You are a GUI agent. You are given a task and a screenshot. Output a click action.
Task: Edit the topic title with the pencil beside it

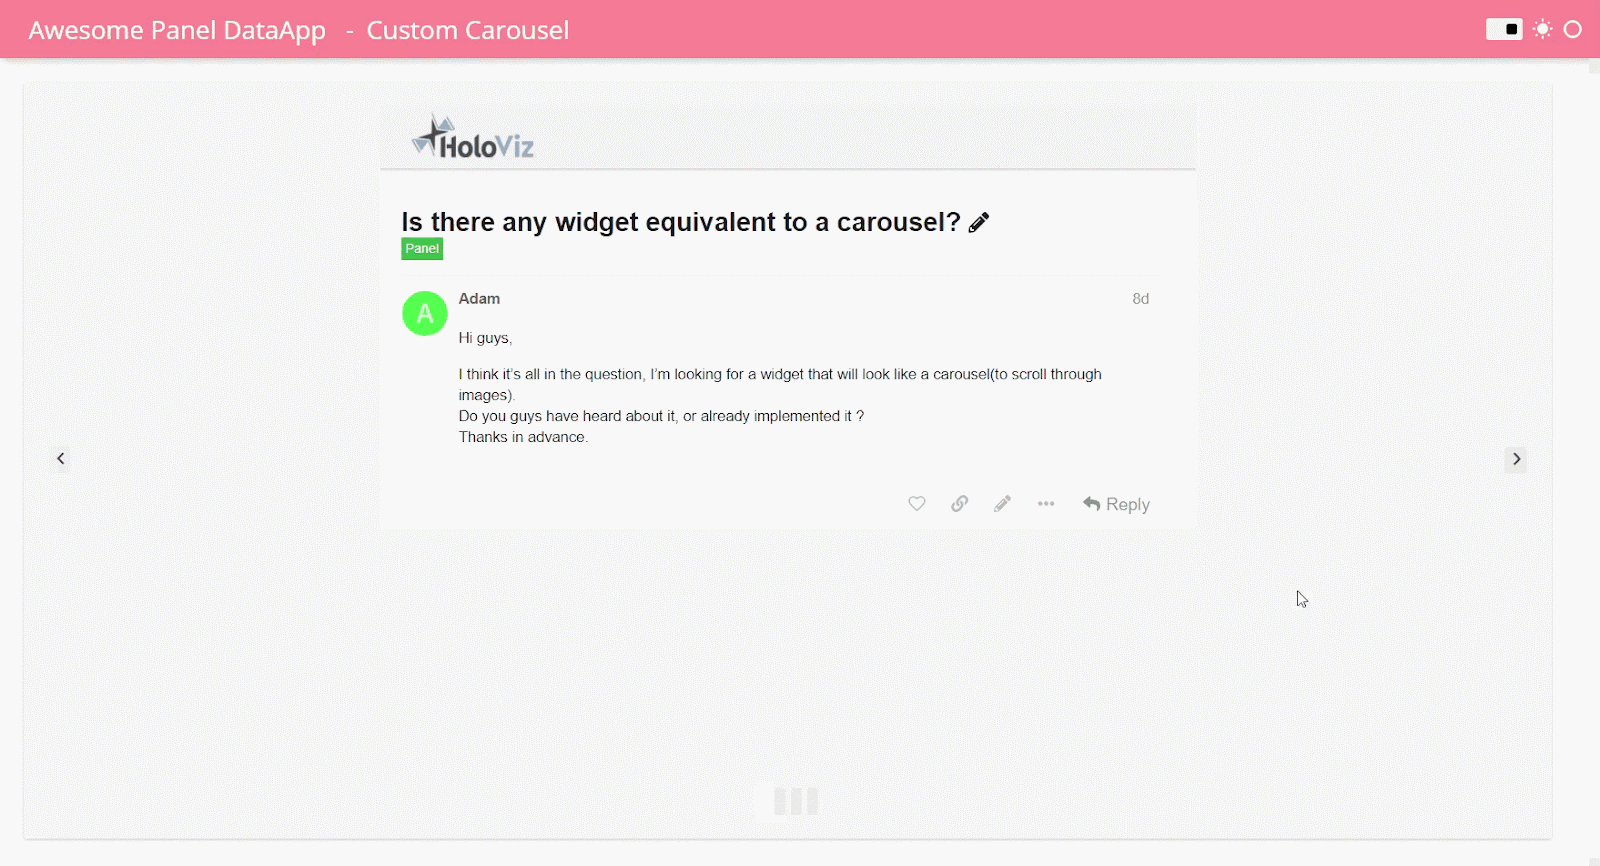979,222
